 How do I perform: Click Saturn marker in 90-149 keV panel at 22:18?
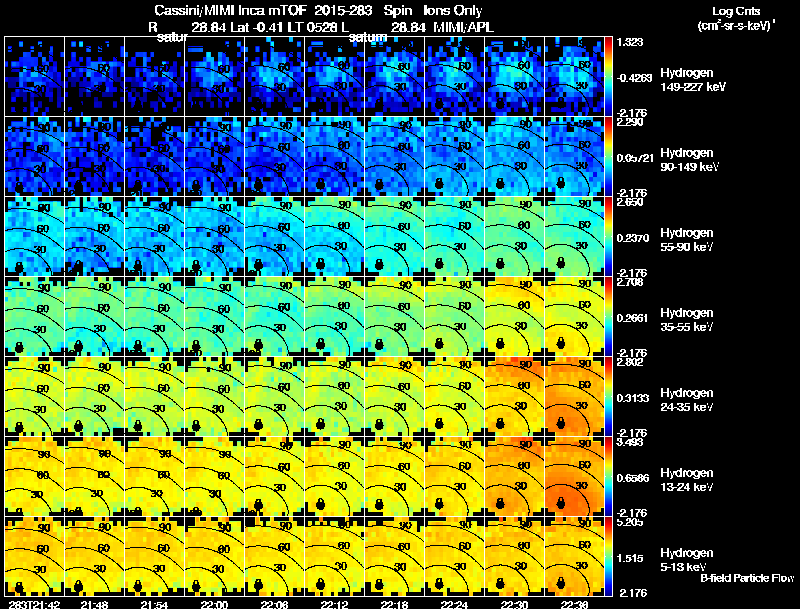379,184
